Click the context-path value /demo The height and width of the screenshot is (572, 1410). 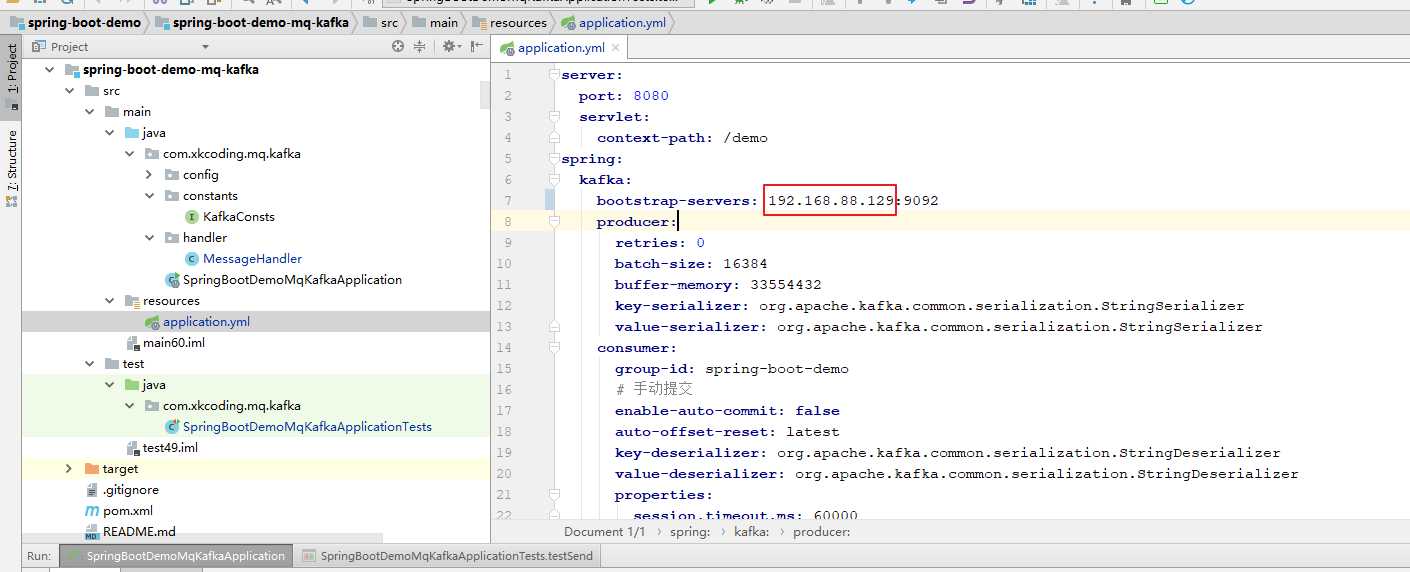(745, 138)
